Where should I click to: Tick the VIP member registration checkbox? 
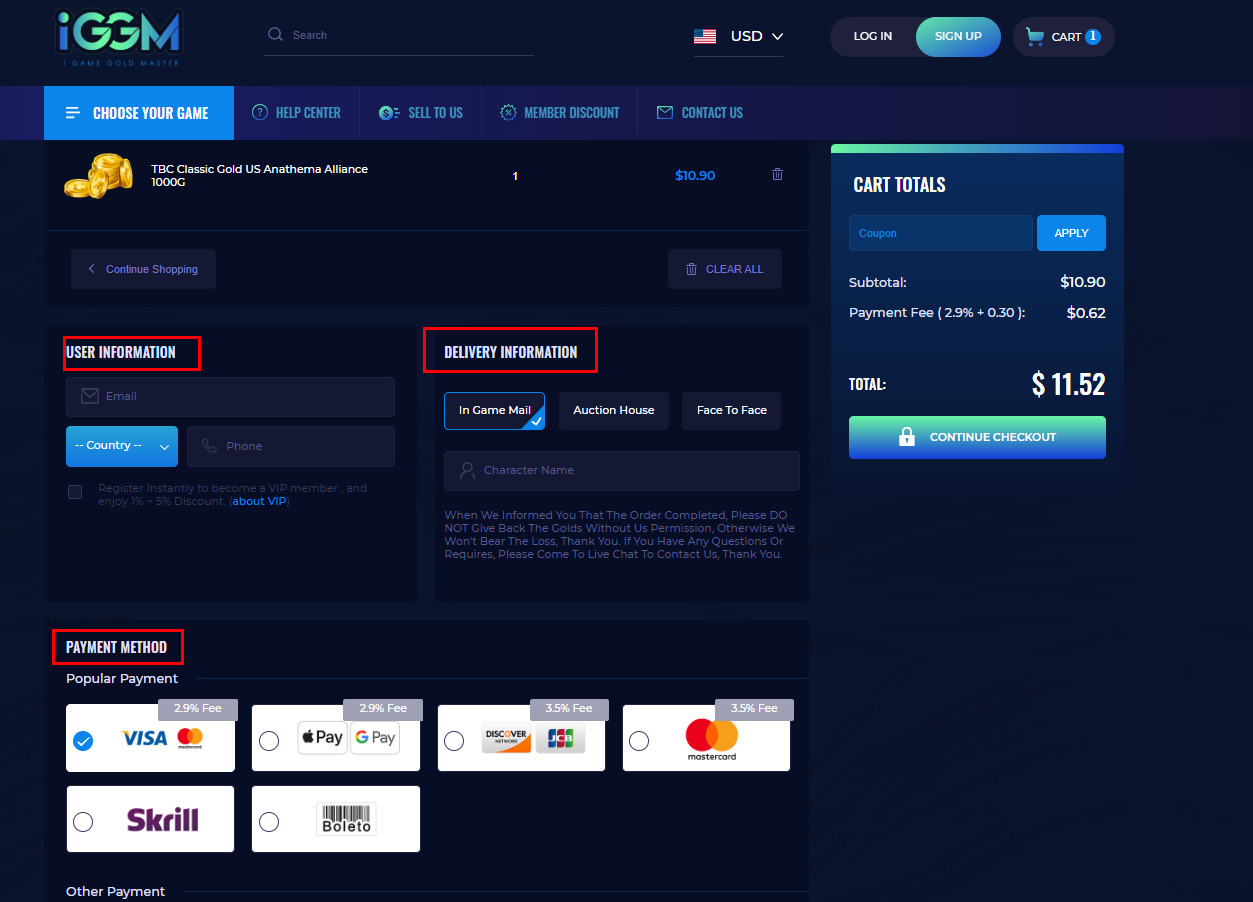[x=75, y=492]
